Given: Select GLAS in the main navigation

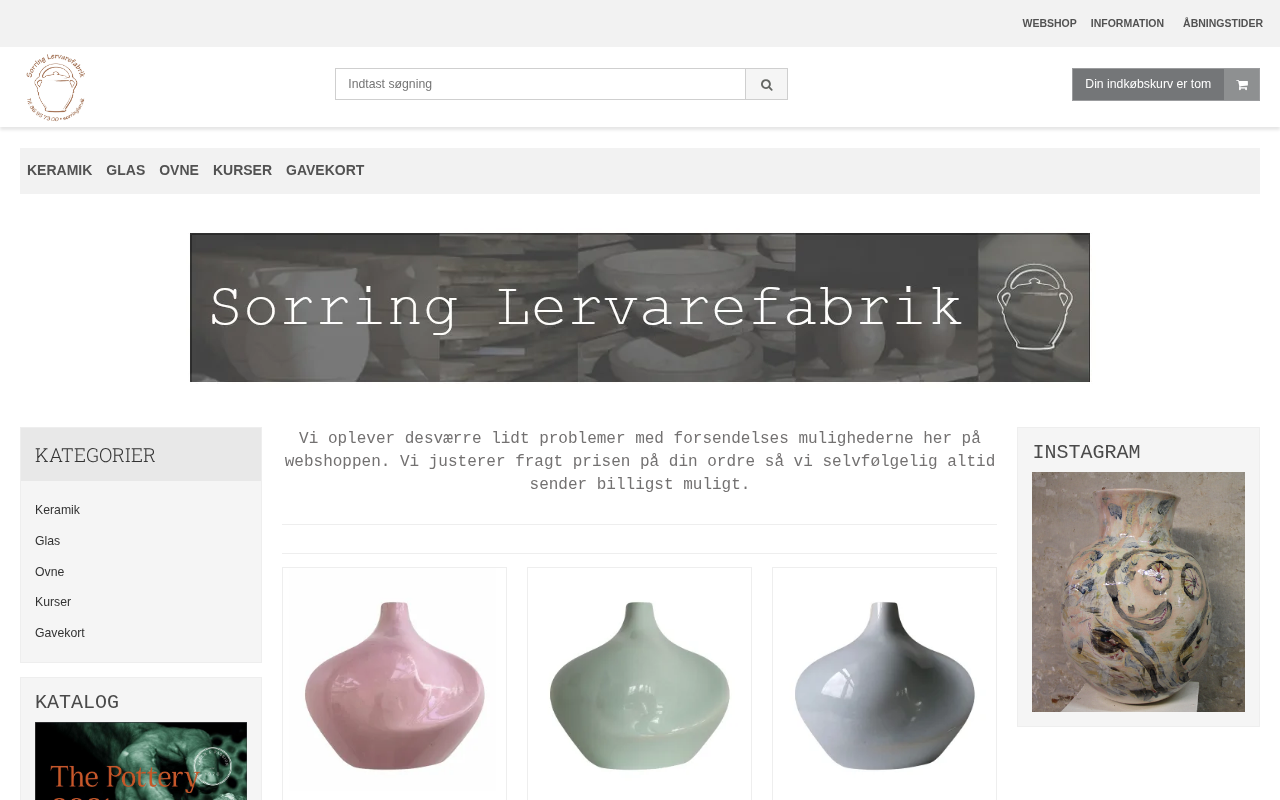Looking at the screenshot, I should [125, 170].
